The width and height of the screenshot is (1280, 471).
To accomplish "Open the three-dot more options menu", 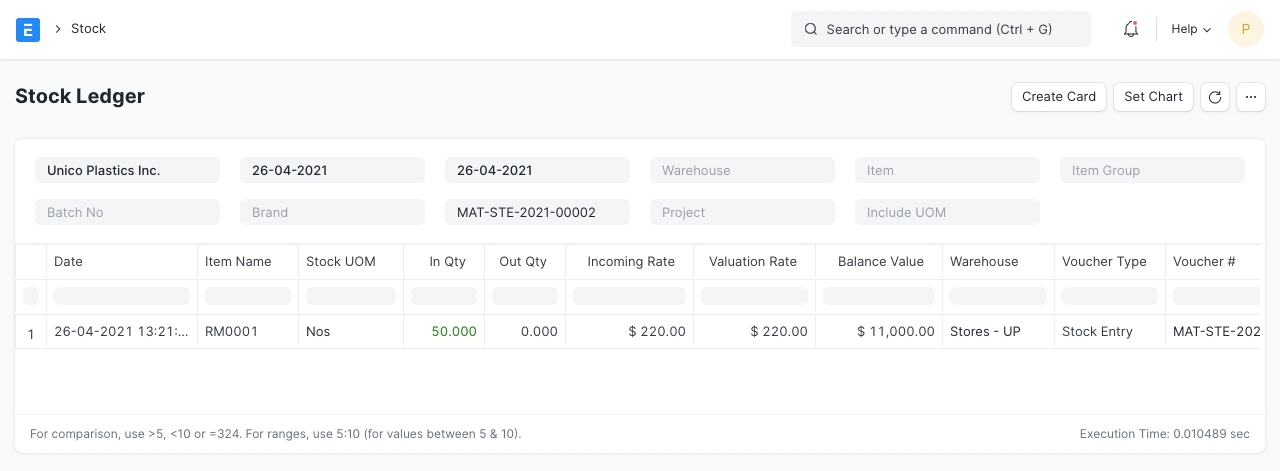I will (x=1251, y=97).
